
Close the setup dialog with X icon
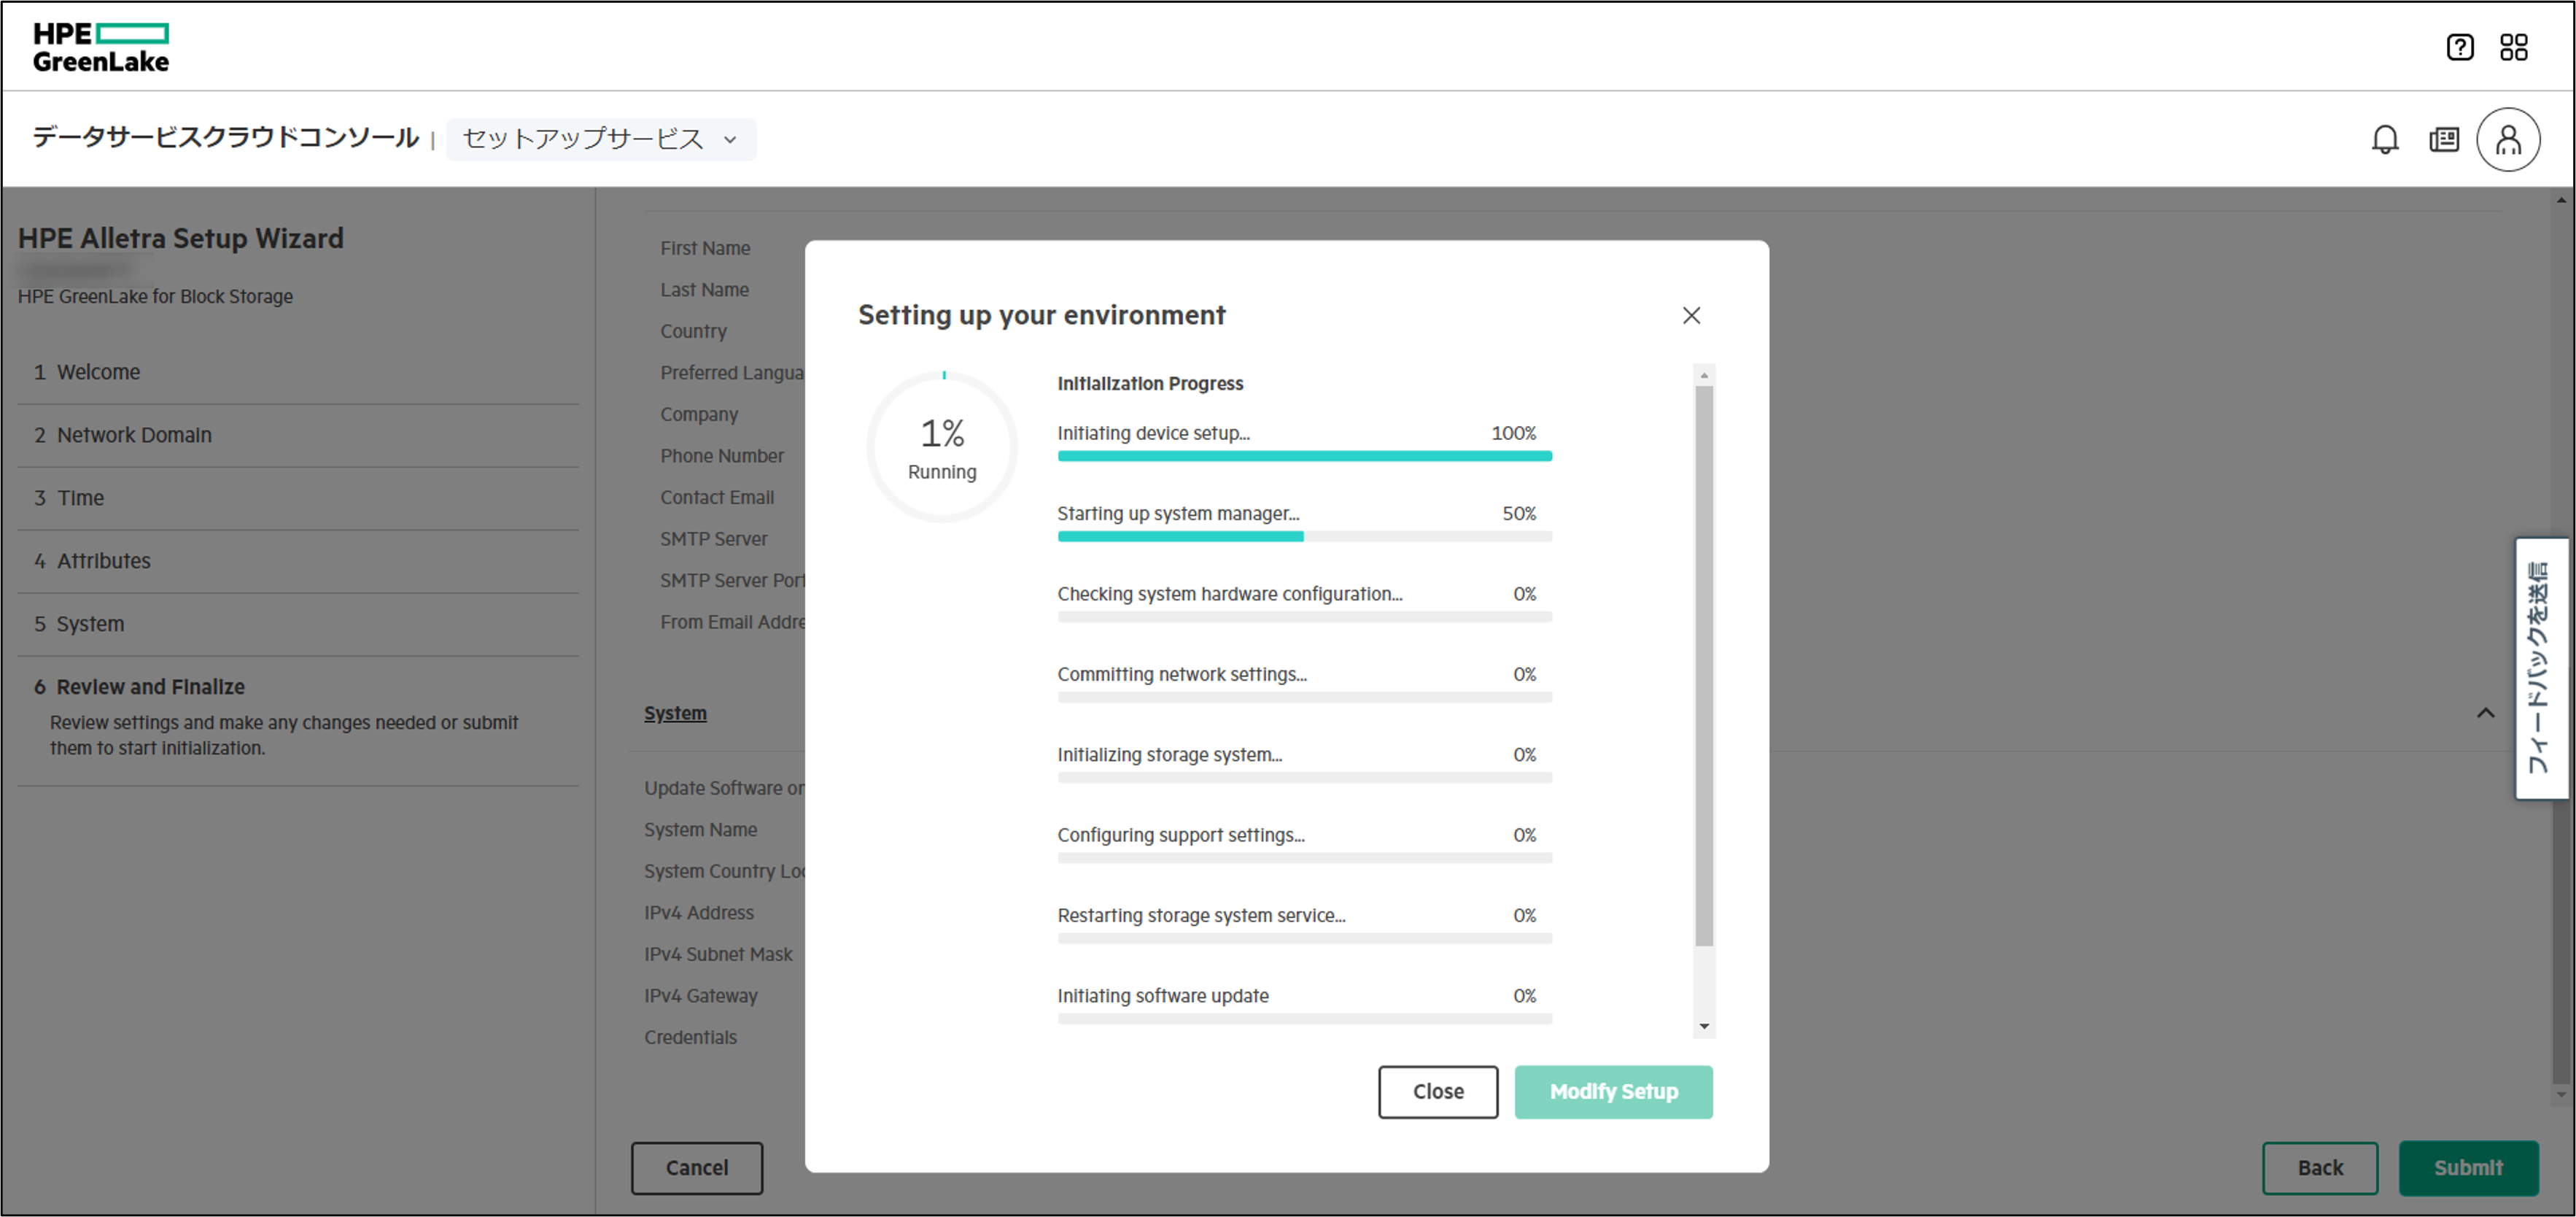point(1690,315)
